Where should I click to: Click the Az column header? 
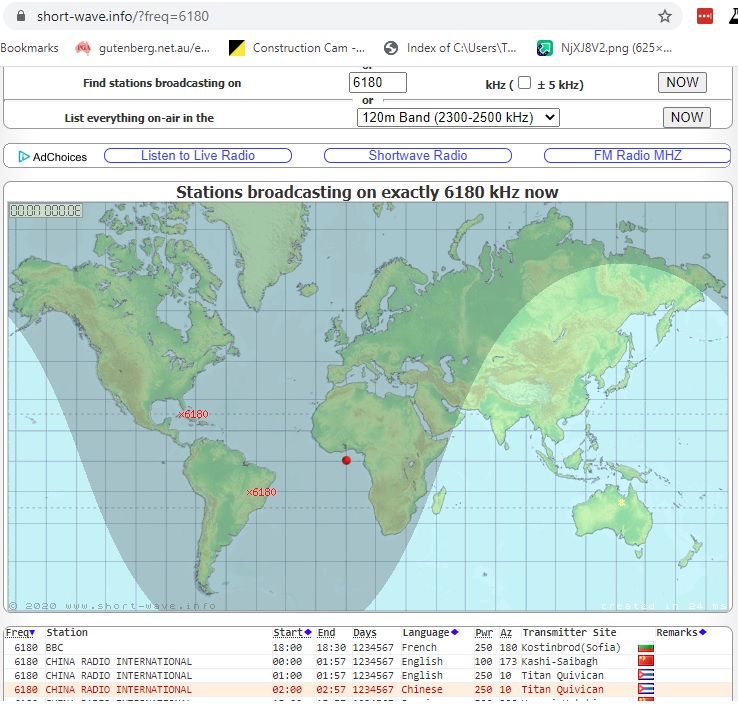[x=506, y=633]
